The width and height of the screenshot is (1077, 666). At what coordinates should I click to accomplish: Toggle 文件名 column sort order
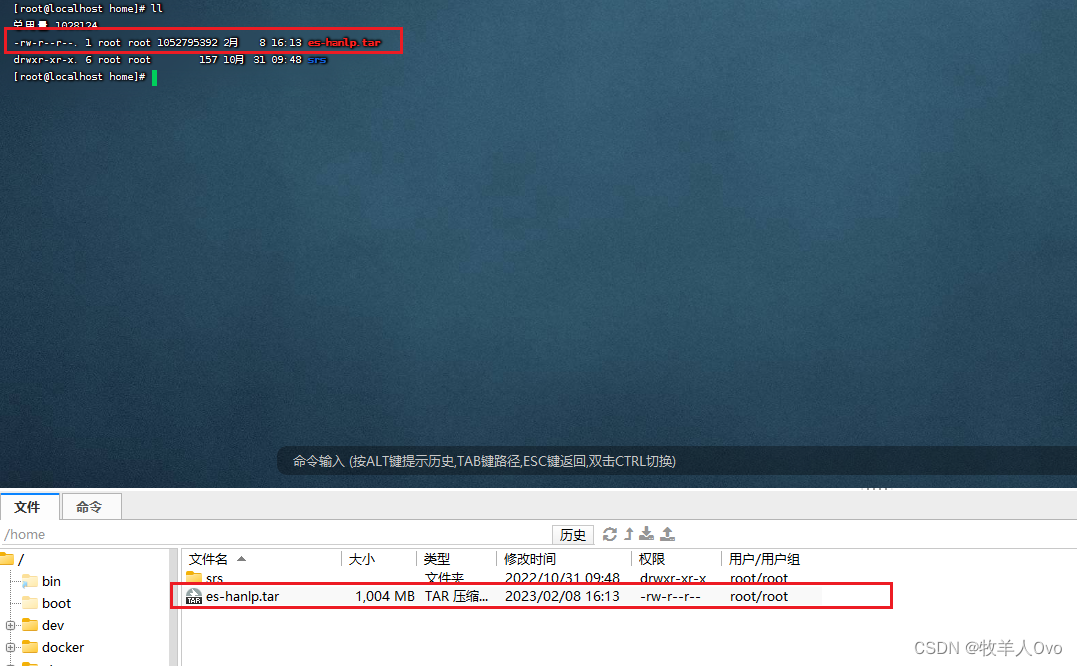pos(208,558)
